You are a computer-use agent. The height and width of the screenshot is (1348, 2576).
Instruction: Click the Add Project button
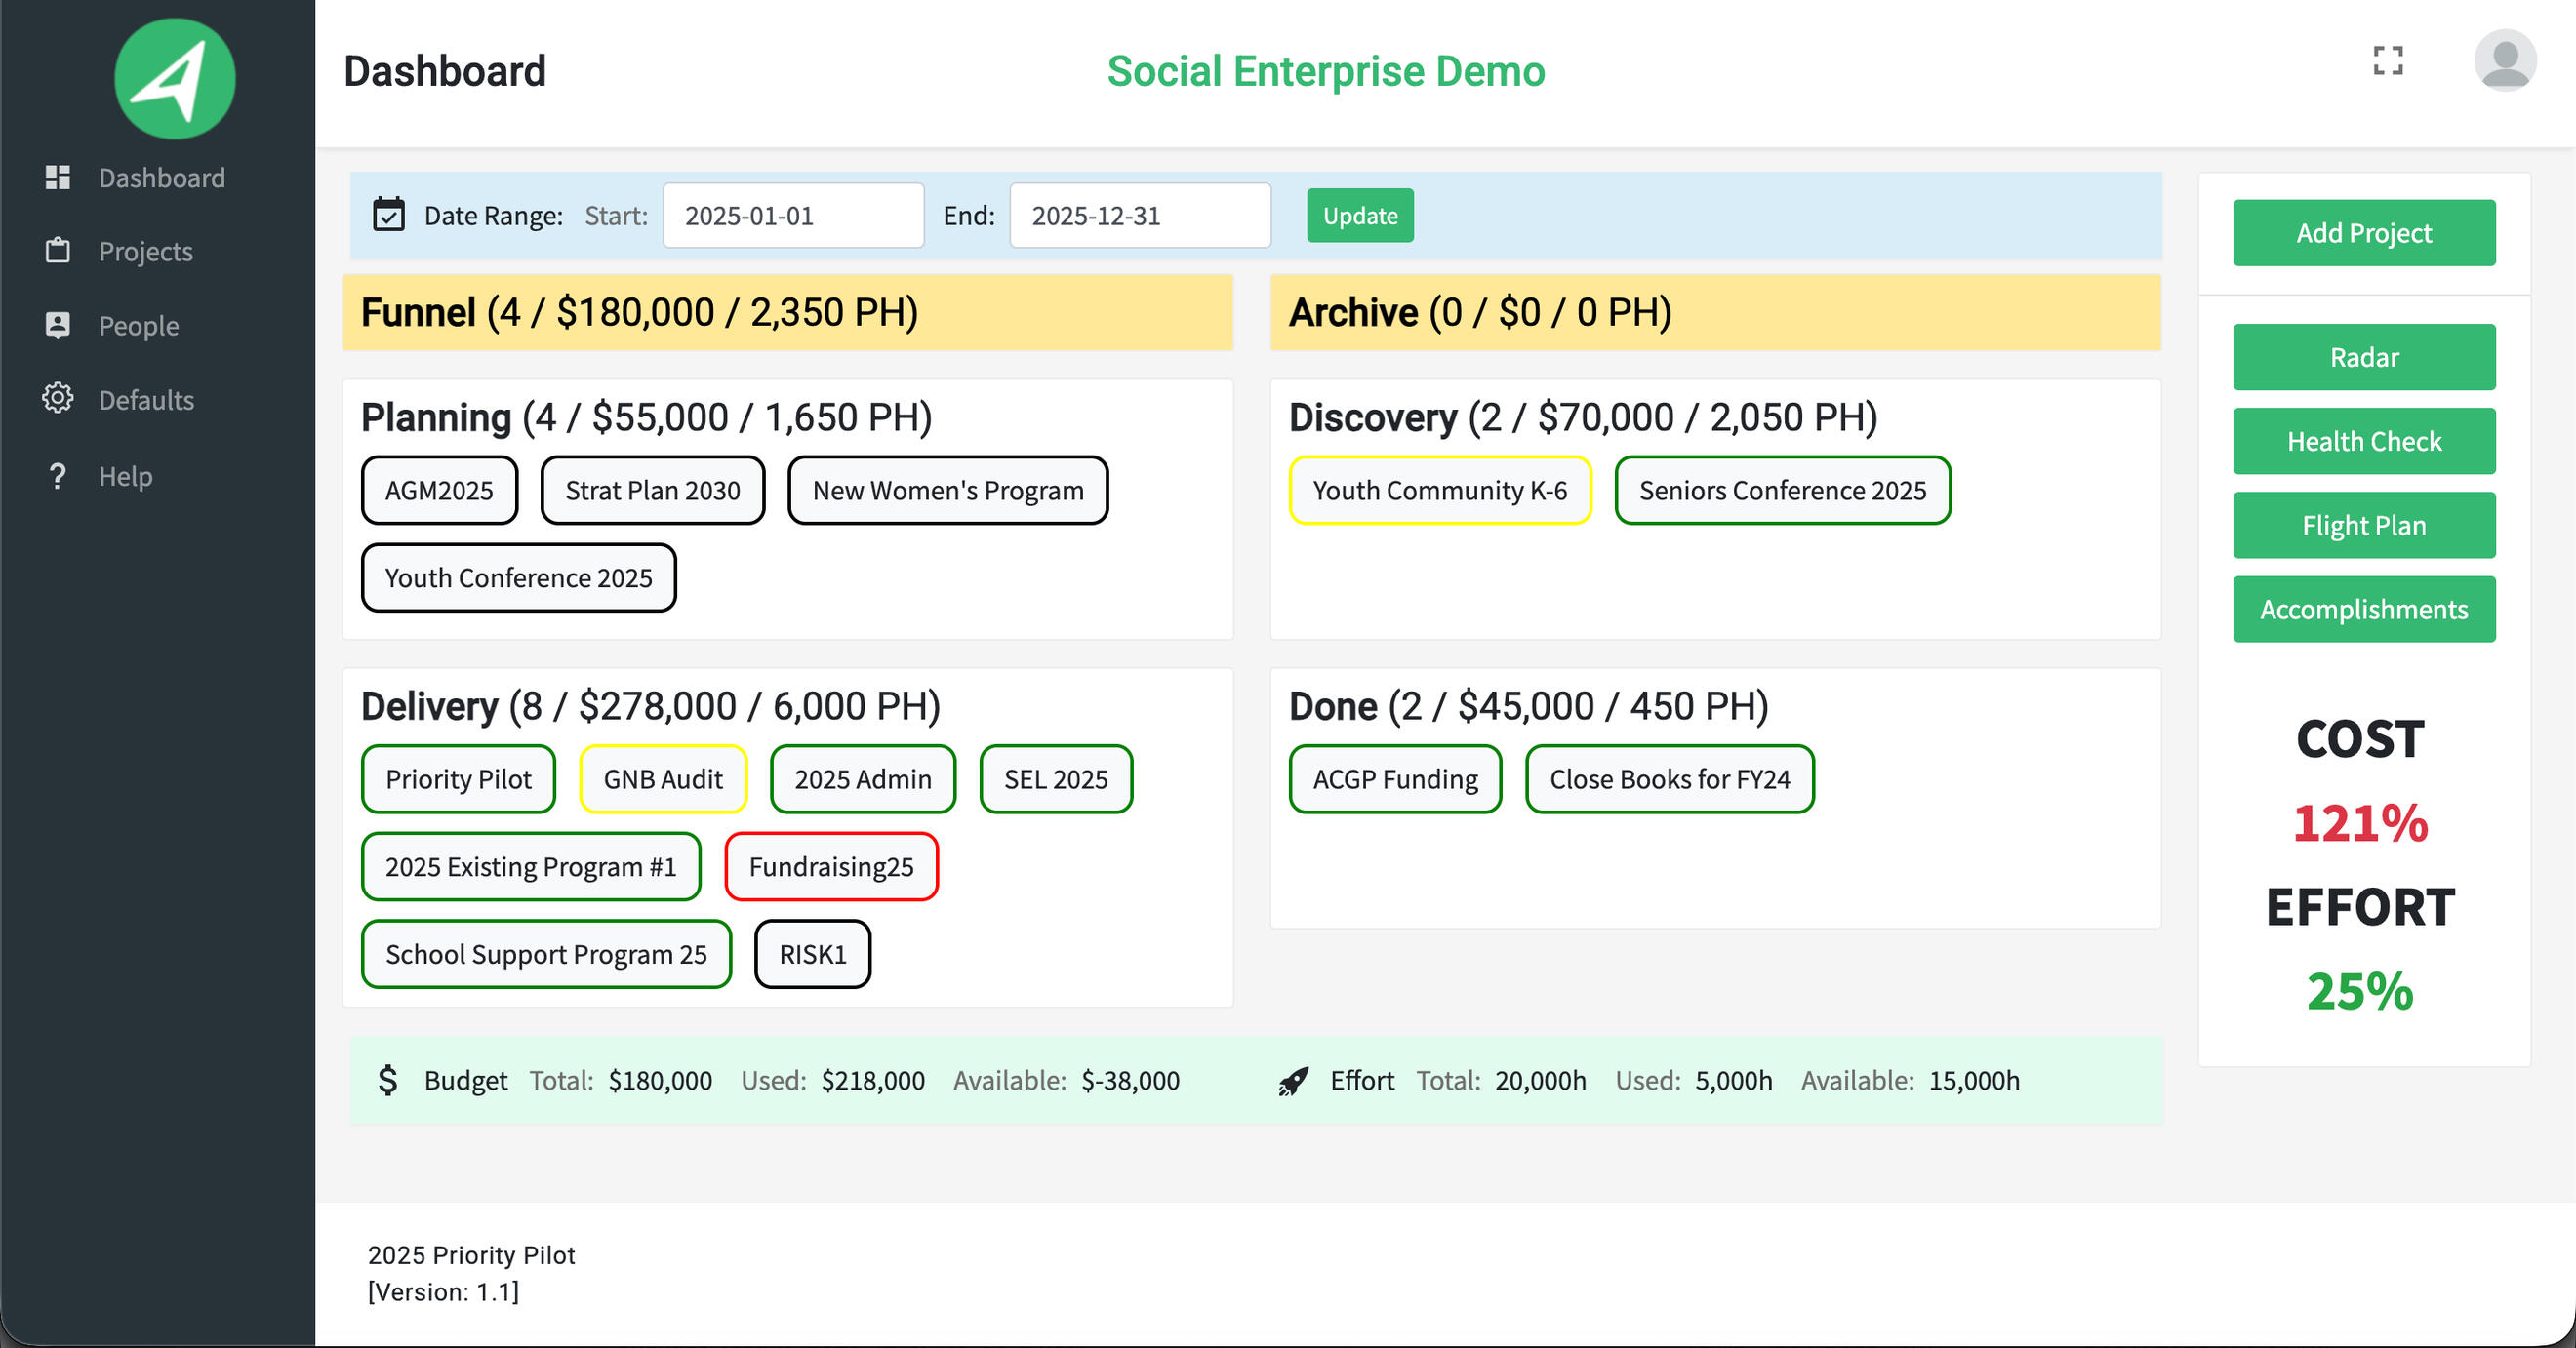click(2363, 233)
